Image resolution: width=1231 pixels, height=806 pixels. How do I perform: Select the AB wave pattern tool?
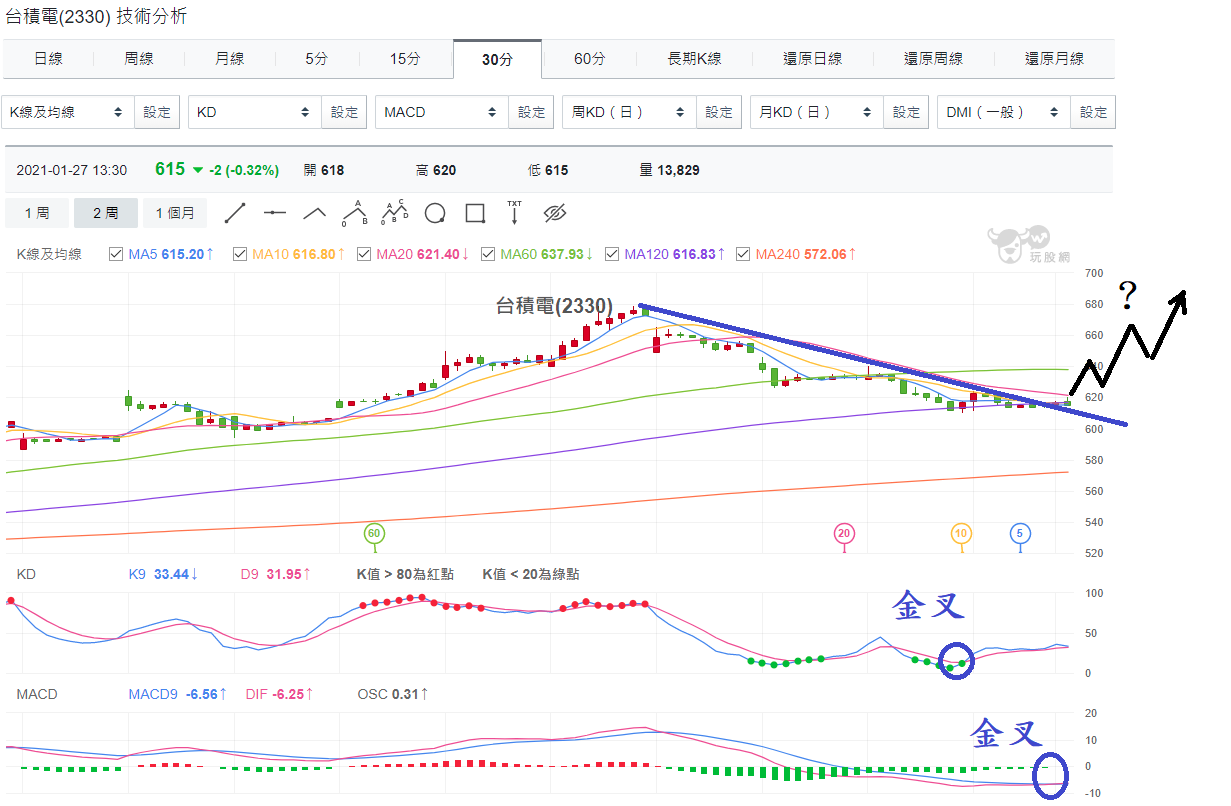[x=354, y=212]
